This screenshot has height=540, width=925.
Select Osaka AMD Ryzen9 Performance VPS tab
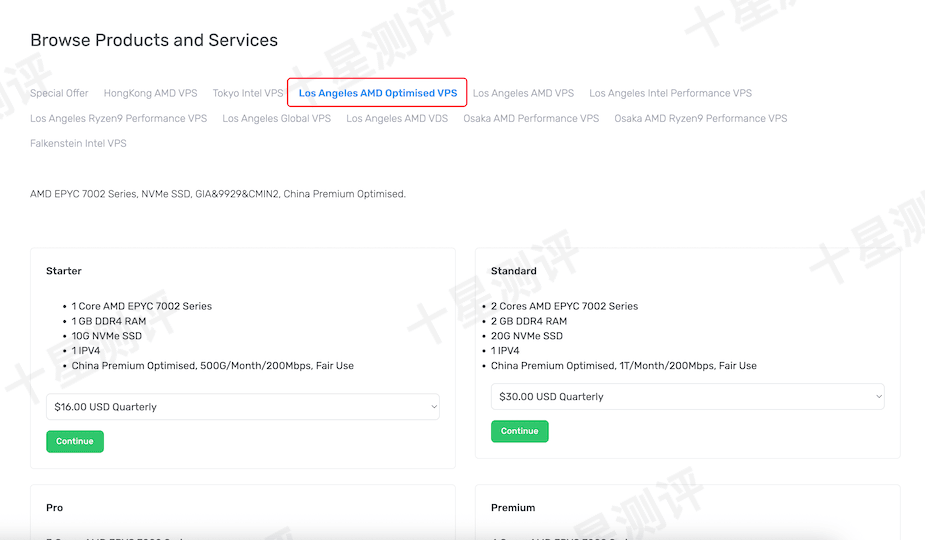pos(700,118)
